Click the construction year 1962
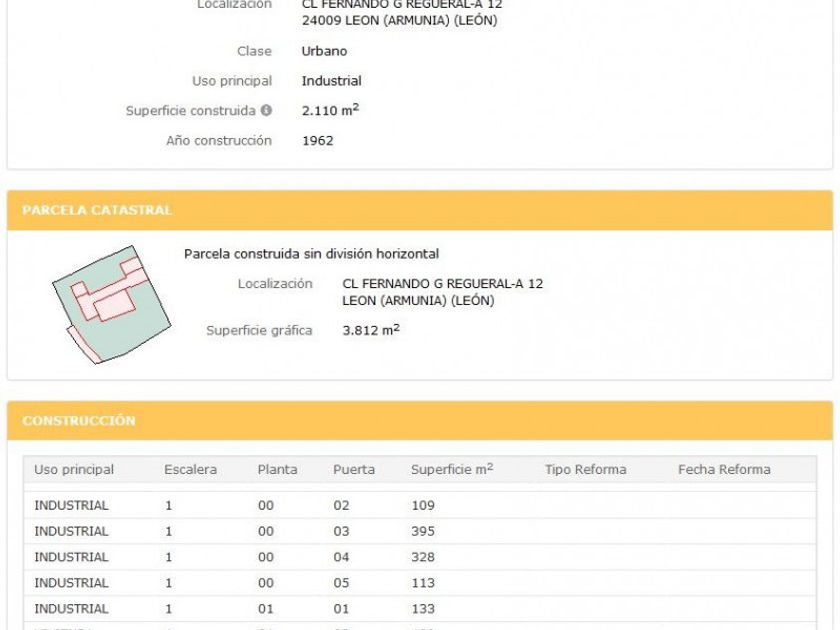Screen dimensions: 840x630 318,141
